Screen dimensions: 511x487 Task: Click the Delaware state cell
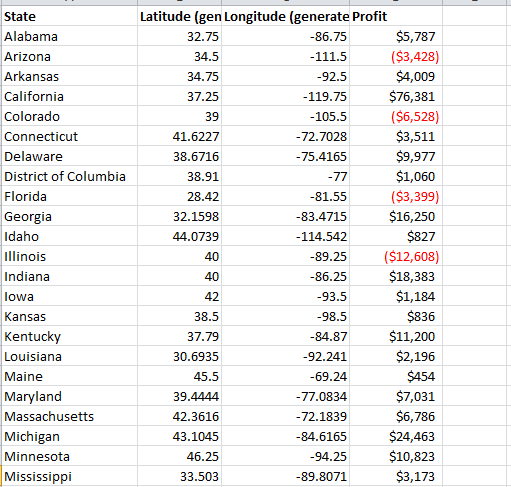[69, 156]
